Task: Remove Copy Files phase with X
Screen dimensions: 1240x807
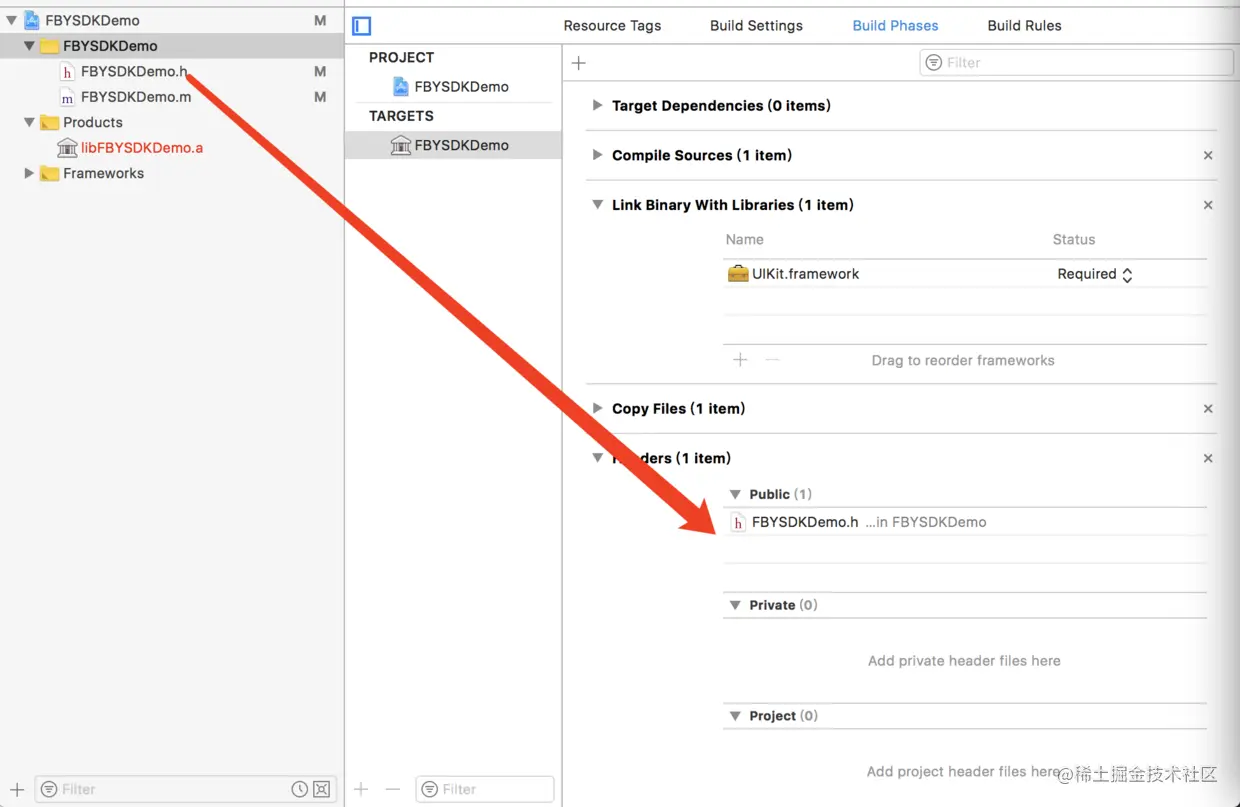Action: tap(1208, 408)
